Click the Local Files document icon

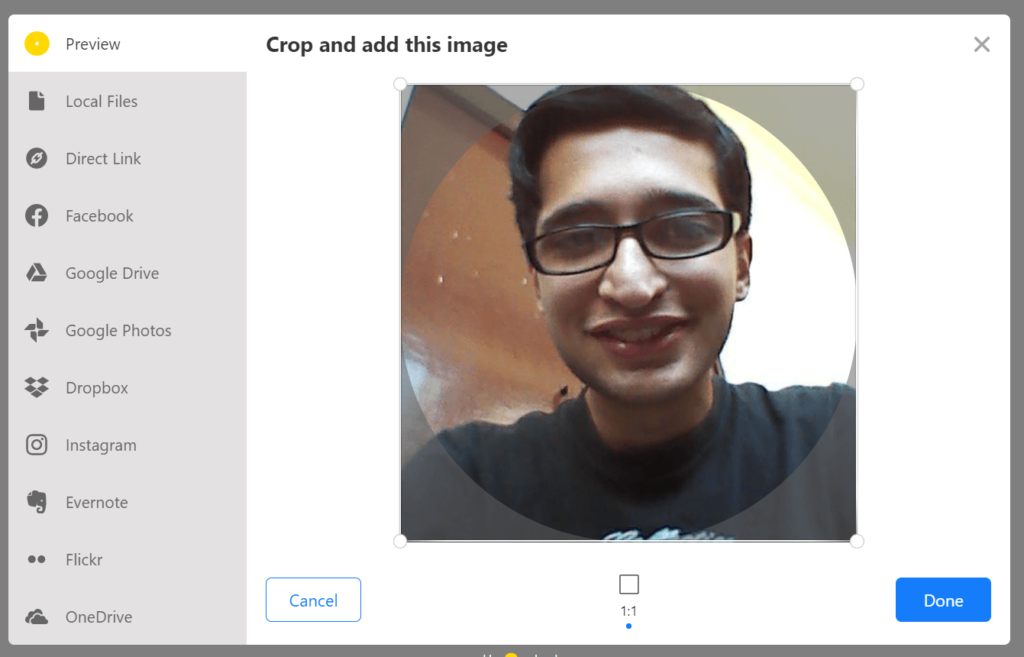pyautogui.click(x=37, y=101)
